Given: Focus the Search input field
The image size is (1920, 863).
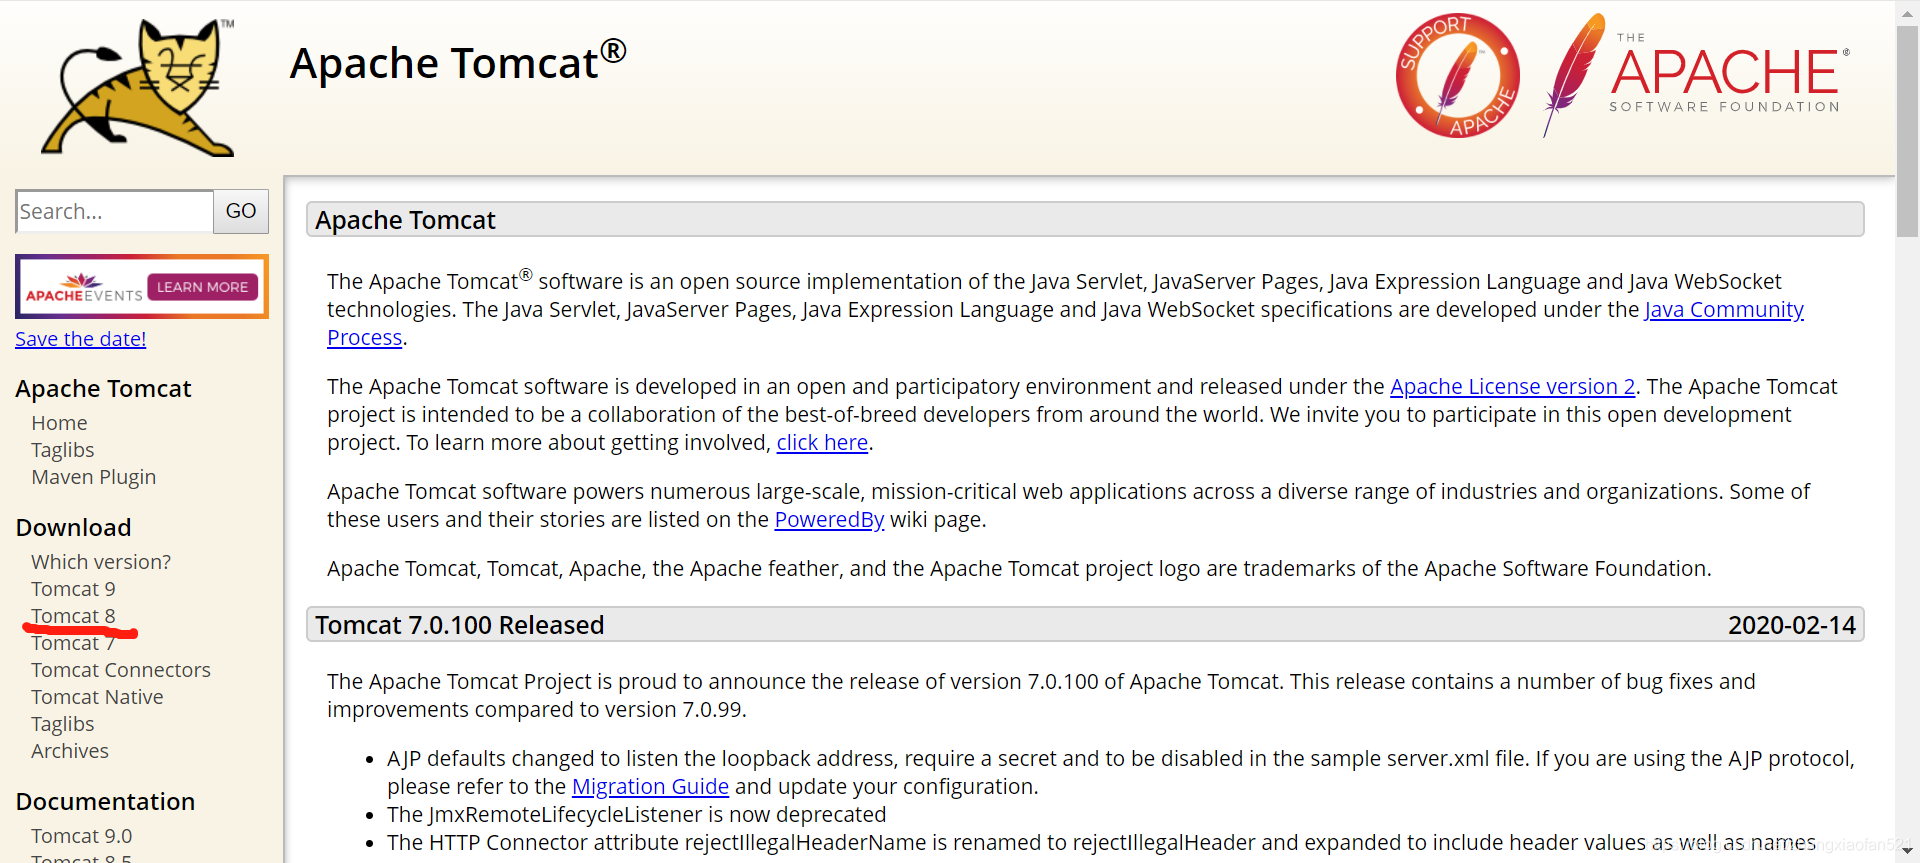Looking at the screenshot, I should [x=115, y=211].
